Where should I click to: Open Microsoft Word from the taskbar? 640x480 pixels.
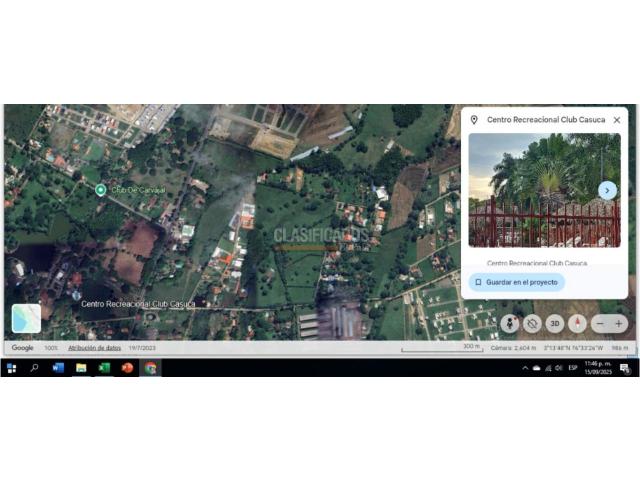(x=58, y=368)
